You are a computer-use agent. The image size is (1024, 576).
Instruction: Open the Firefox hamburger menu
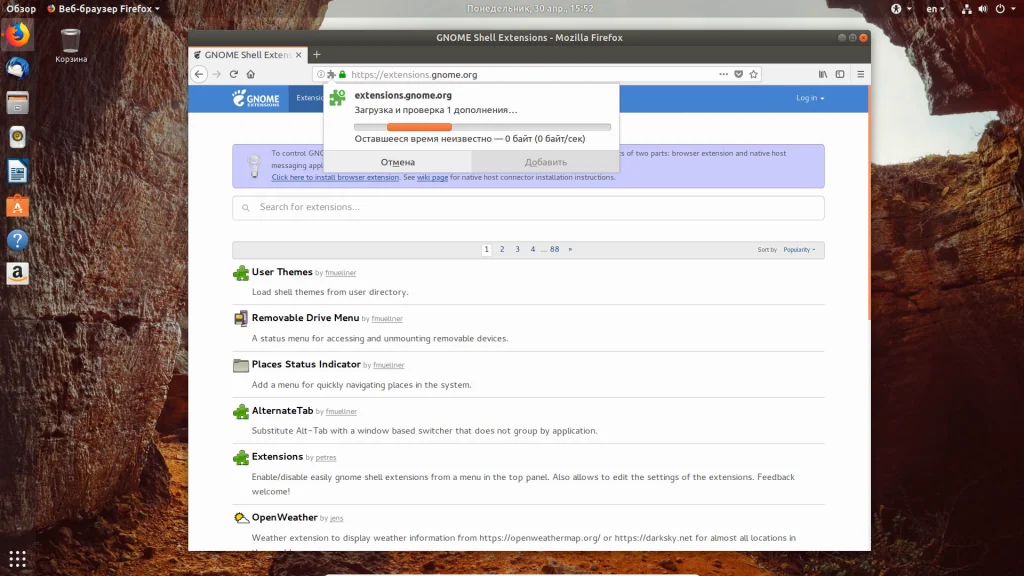click(x=860, y=74)
